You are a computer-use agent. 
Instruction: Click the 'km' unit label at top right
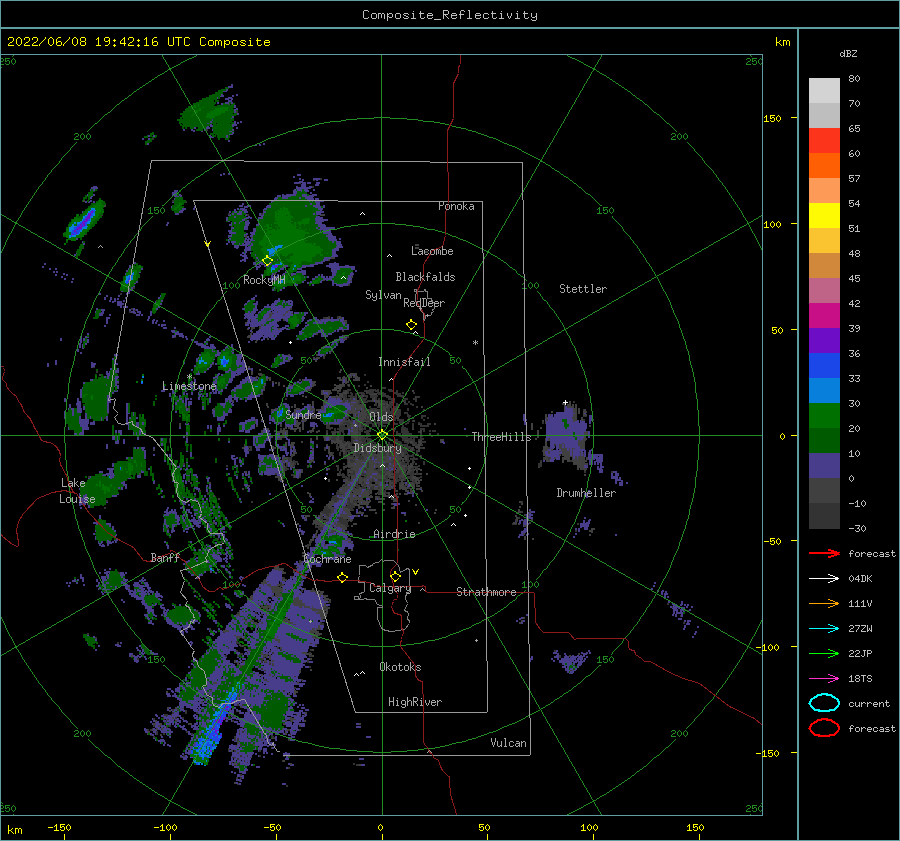point(782,42)
